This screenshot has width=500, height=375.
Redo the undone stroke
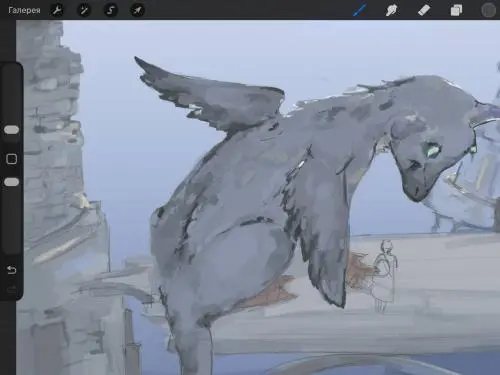(12, 289)
